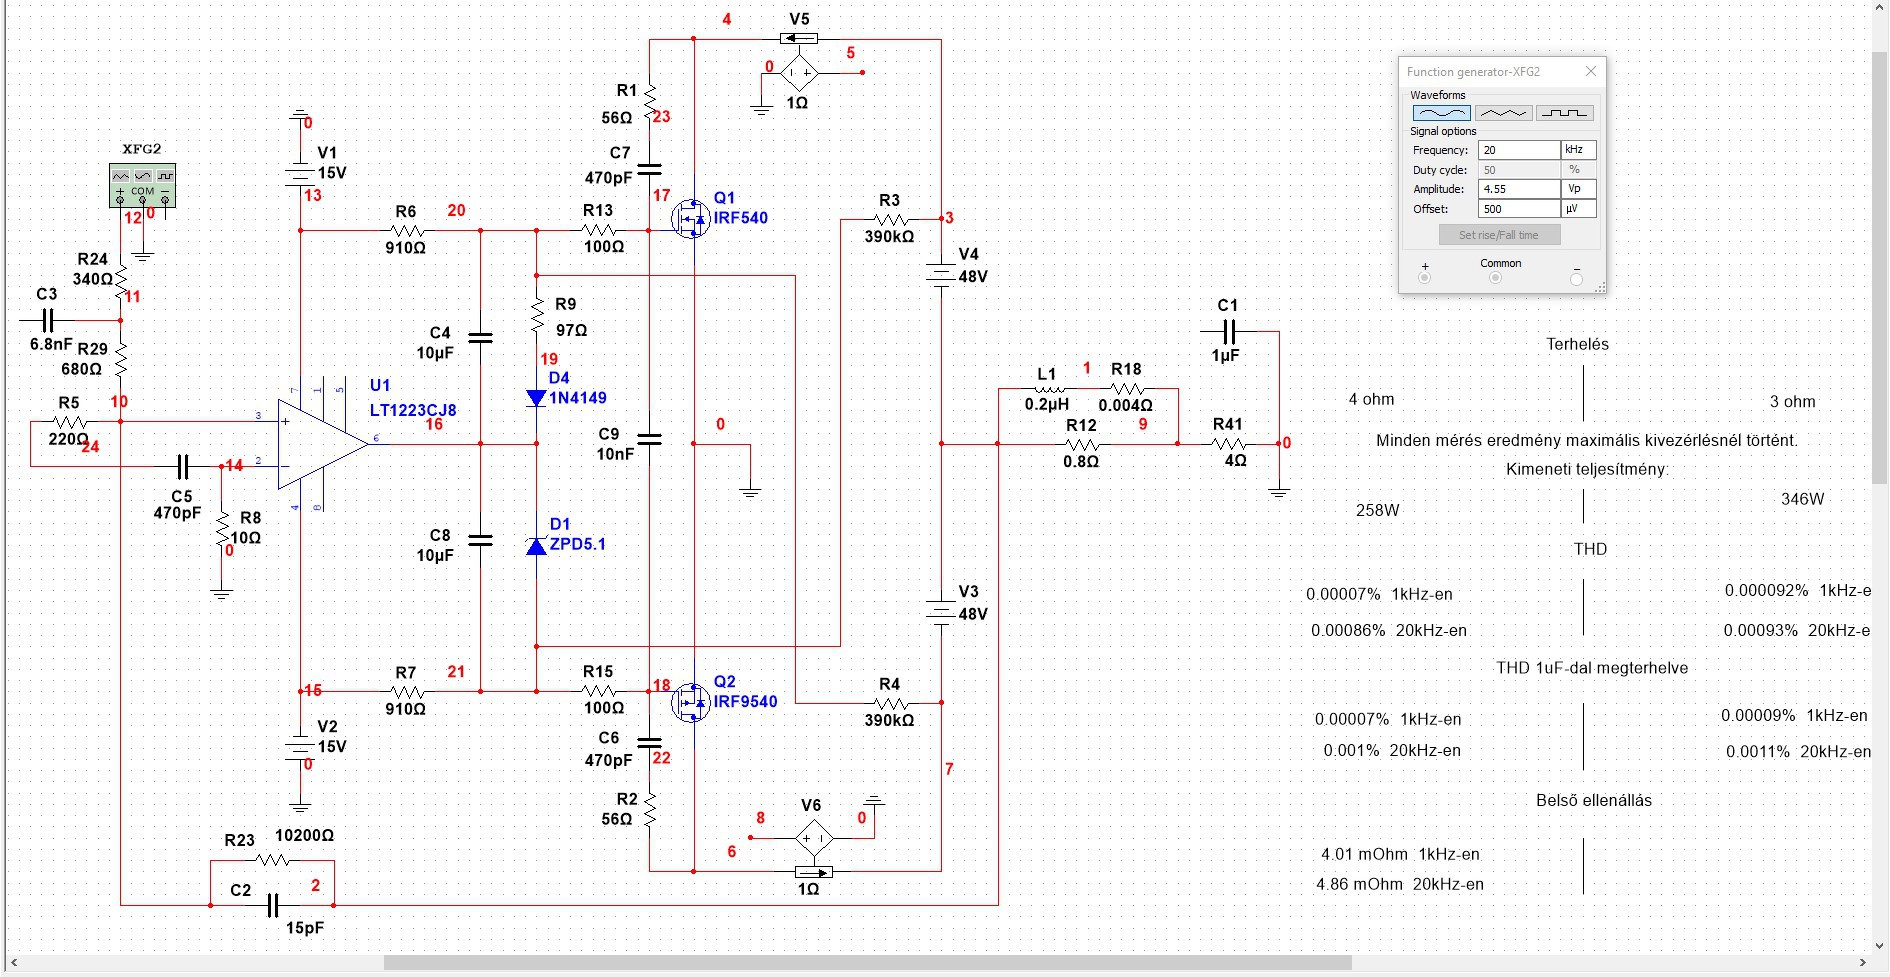Click the Amplitude value field
This screenshot has width=1890, height=977.
1519,189
